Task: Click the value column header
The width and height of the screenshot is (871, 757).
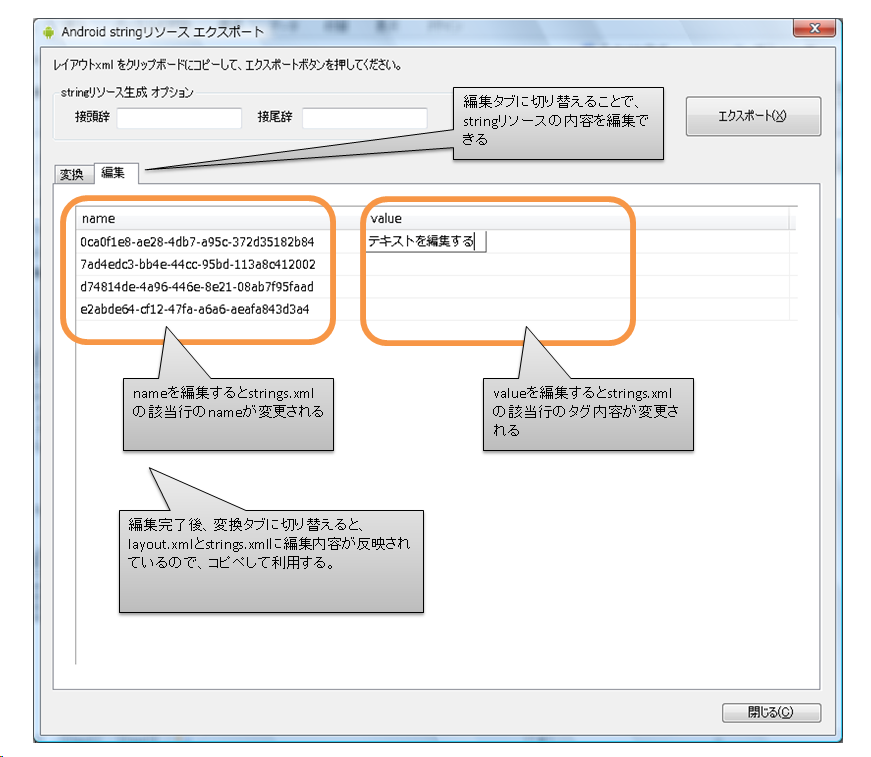Action: coord(575,218)
